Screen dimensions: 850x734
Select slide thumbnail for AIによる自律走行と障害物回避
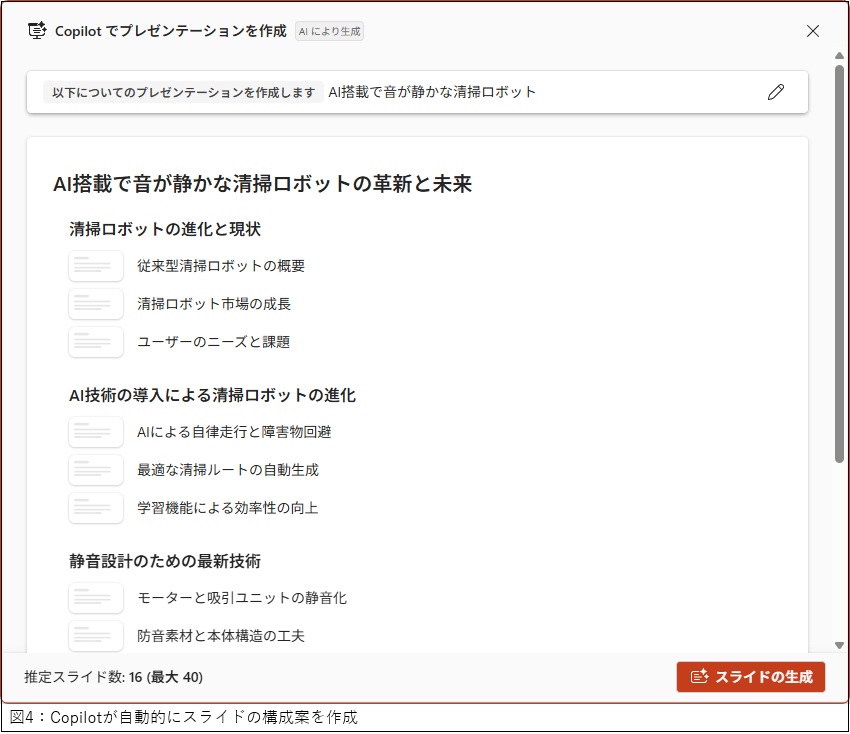96,432
